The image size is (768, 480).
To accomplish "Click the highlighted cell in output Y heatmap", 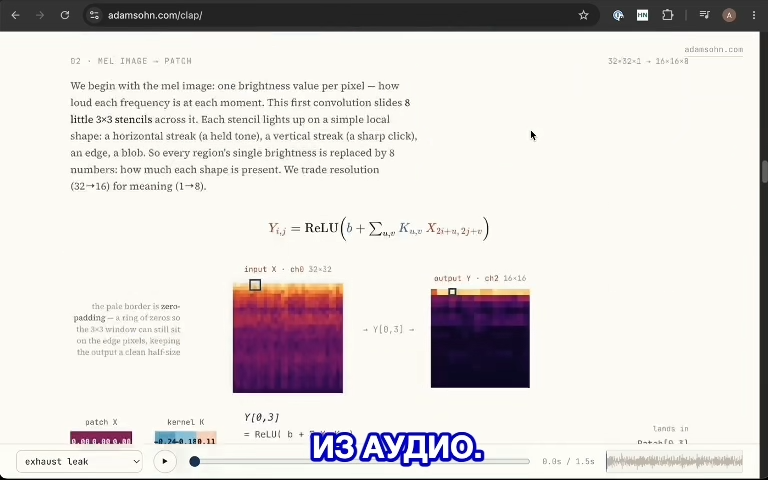I will click(x=452, y=292).
